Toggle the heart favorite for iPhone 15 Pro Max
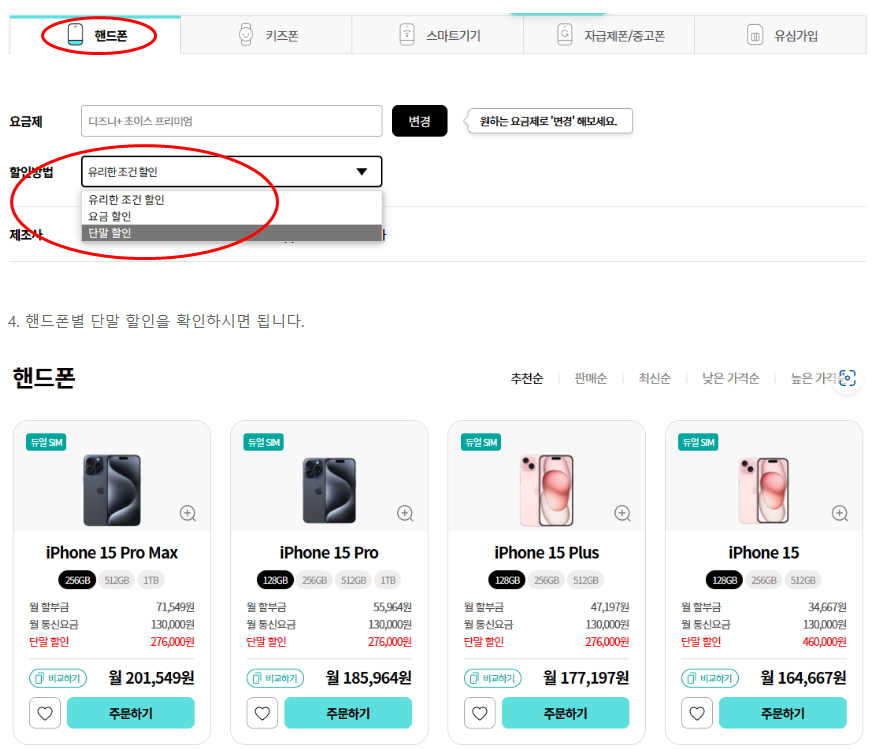Screen dimensions: 873x749 click(x=44, y=713)
